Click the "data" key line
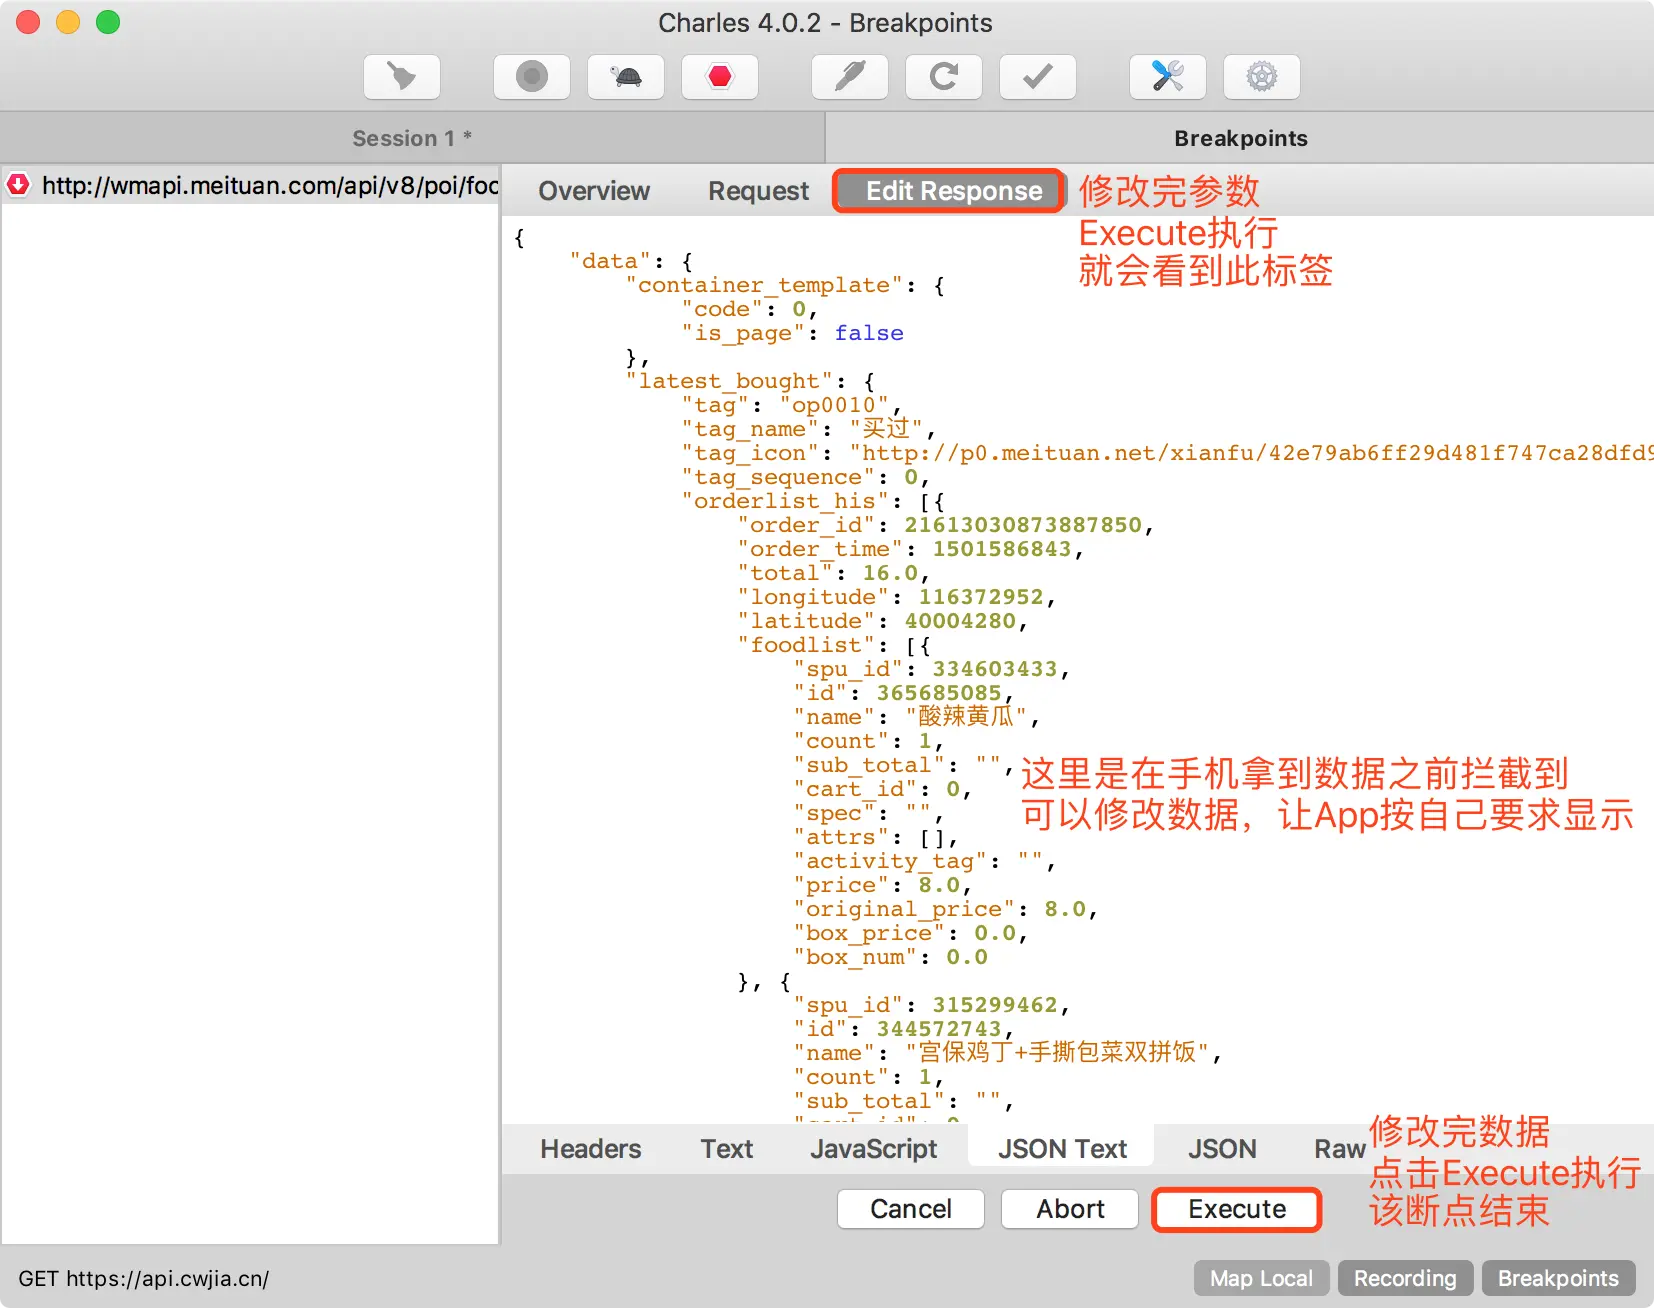This screenshot has width=1654, height=1308. [632, 261]
